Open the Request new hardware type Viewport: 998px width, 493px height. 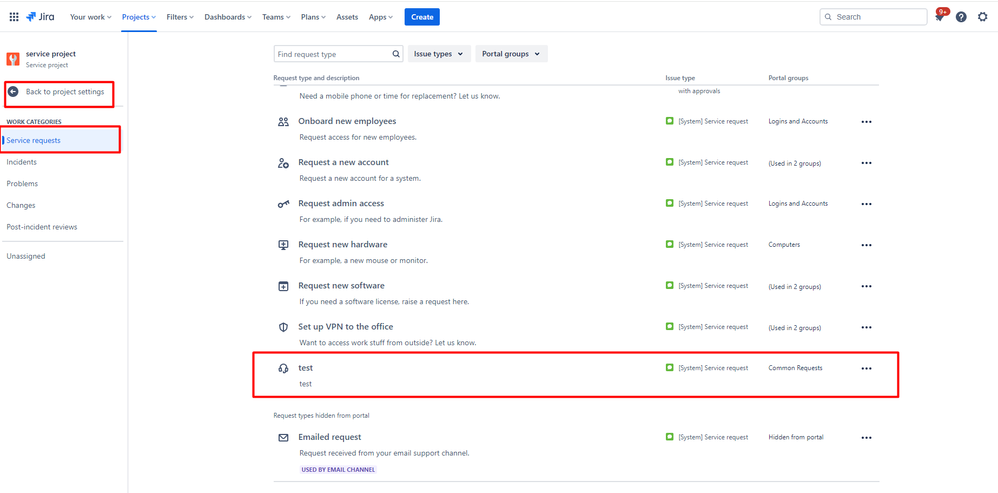[x=342, y=244]
